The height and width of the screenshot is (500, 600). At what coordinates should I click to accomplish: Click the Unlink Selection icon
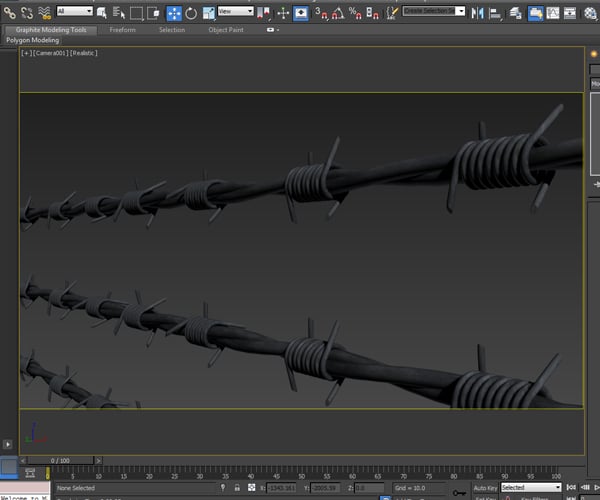(x=27, y=13)
